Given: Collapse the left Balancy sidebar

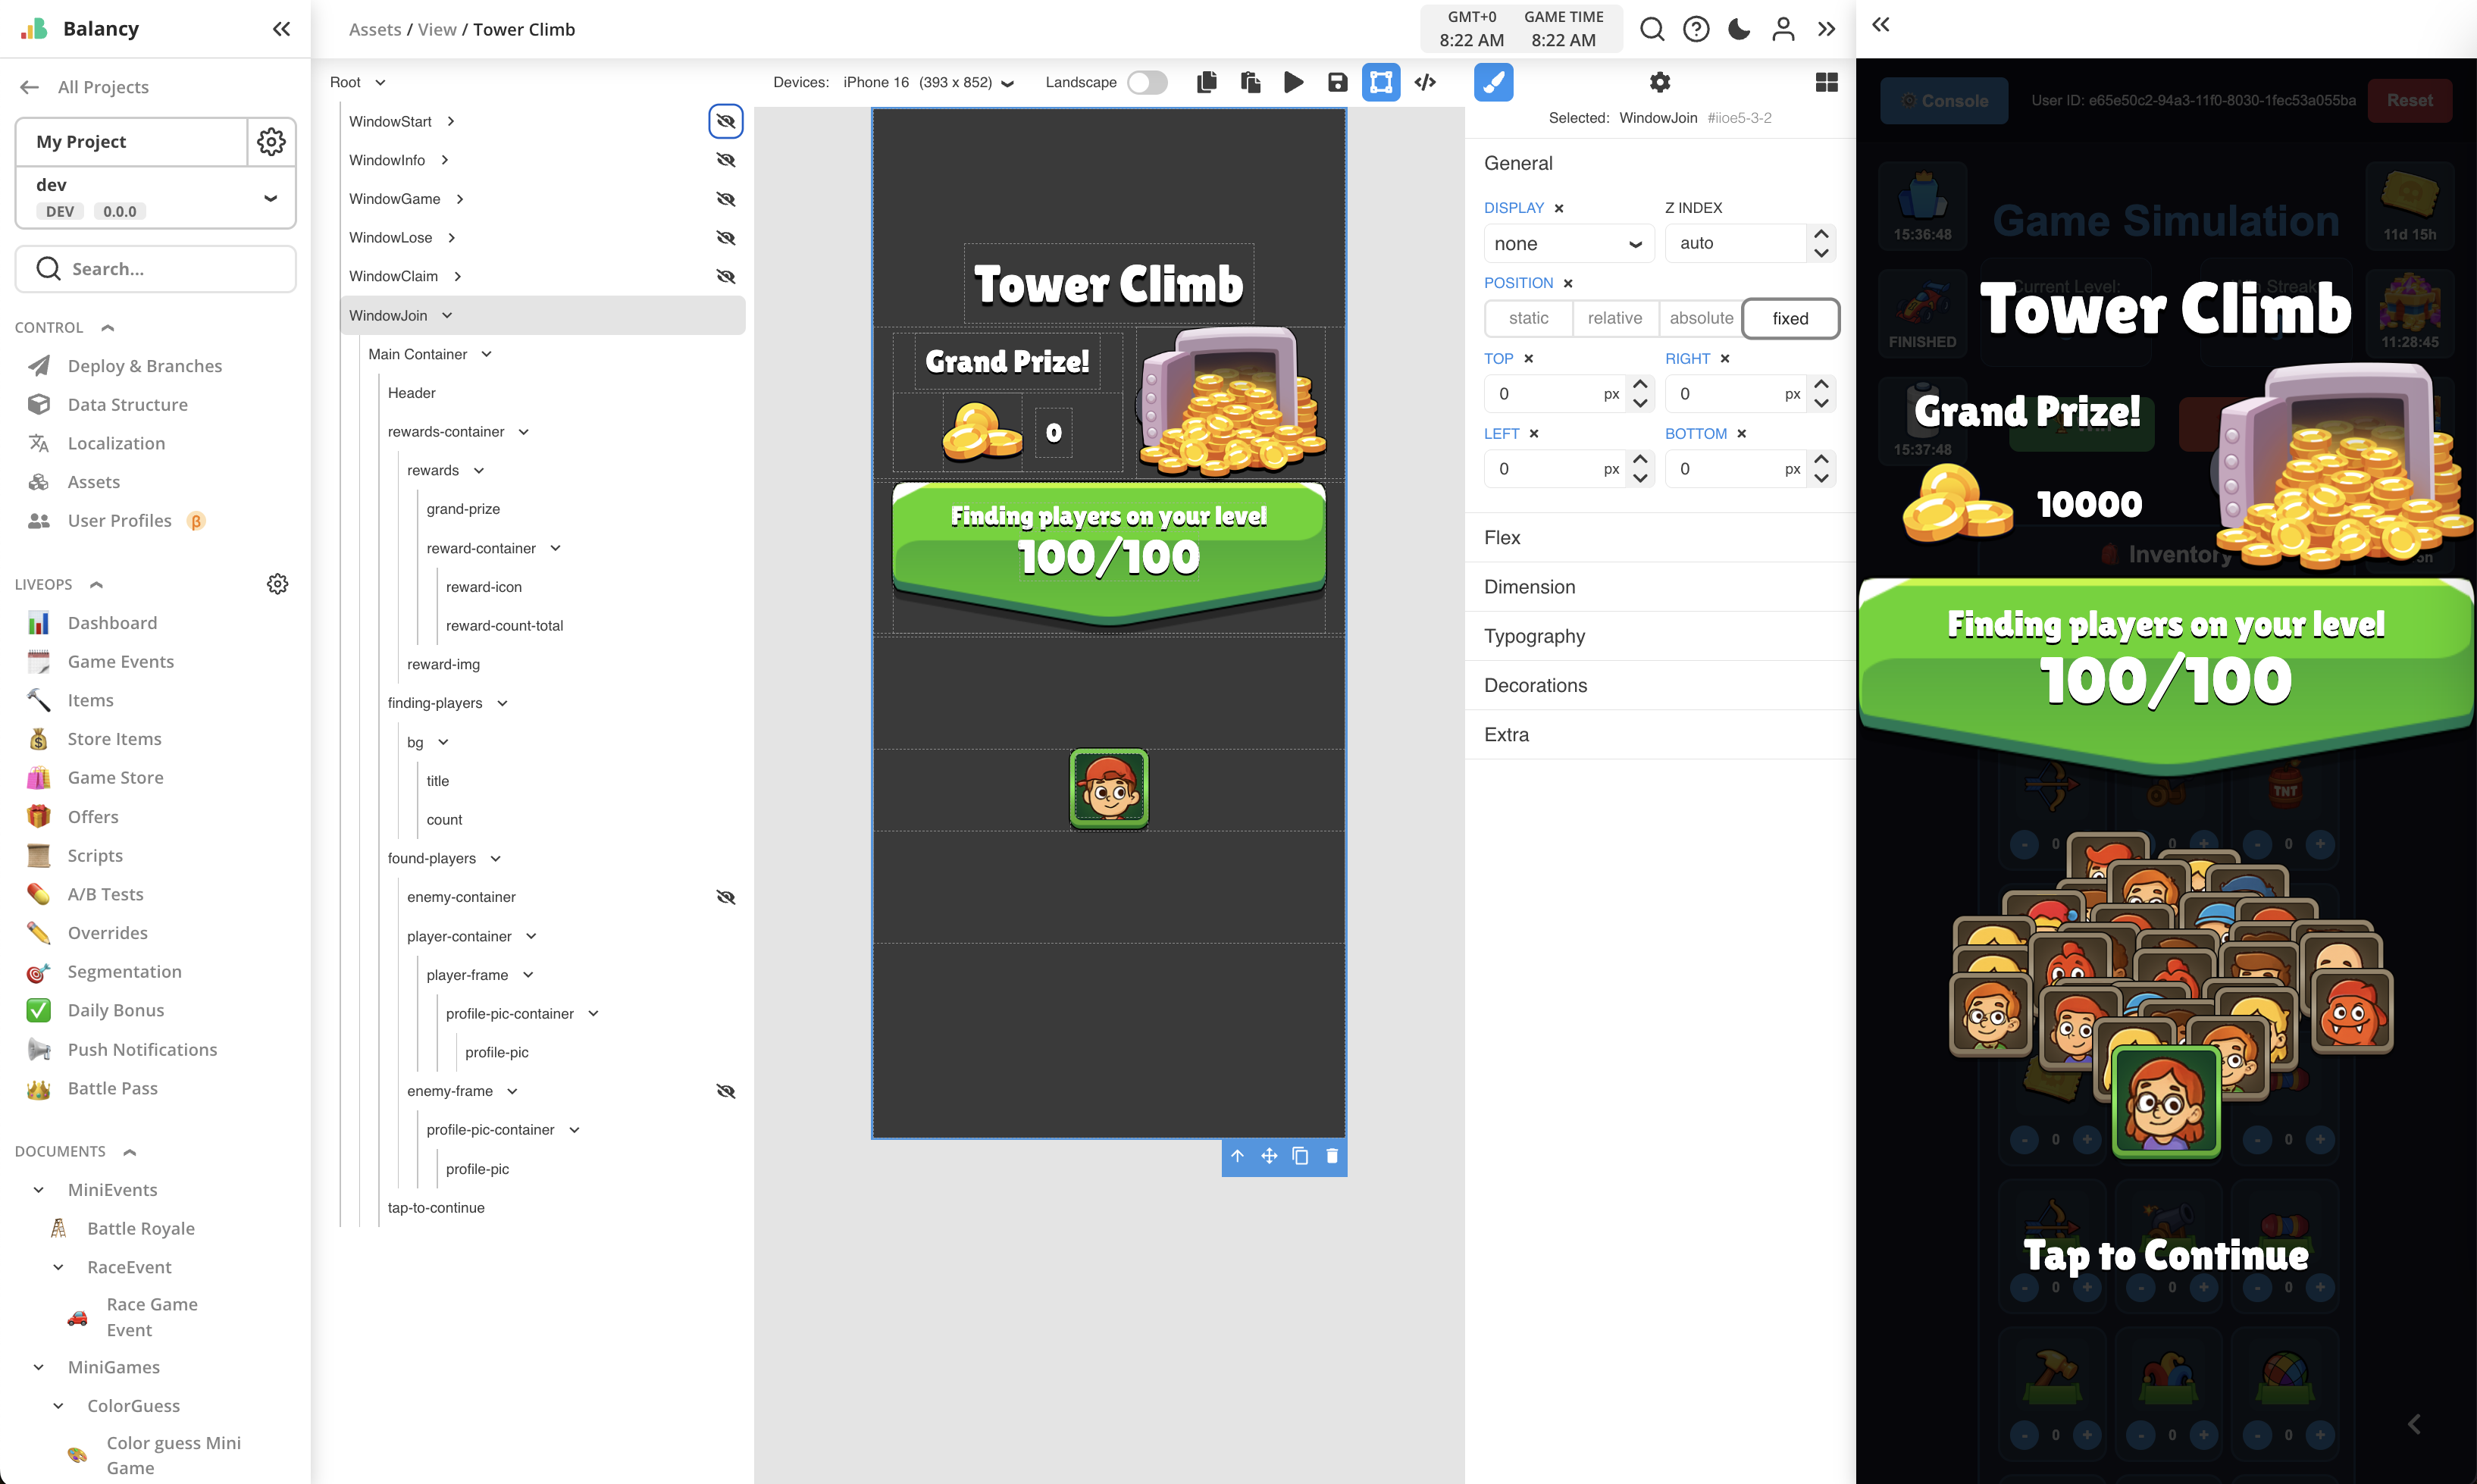Looking at the screenshot, I should 281,29.
